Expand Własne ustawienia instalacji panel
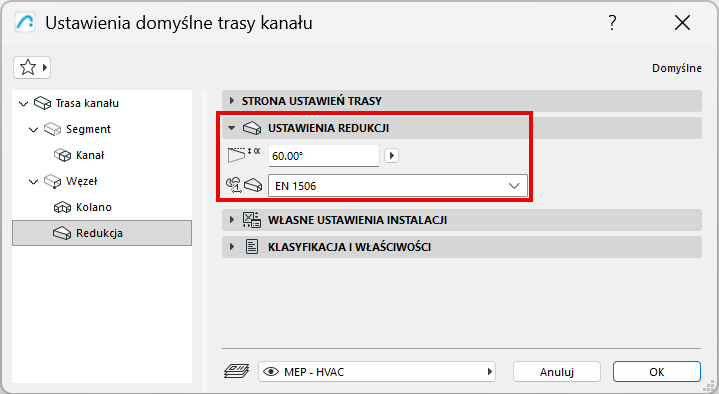719x394 pixels. click(232, 220)
